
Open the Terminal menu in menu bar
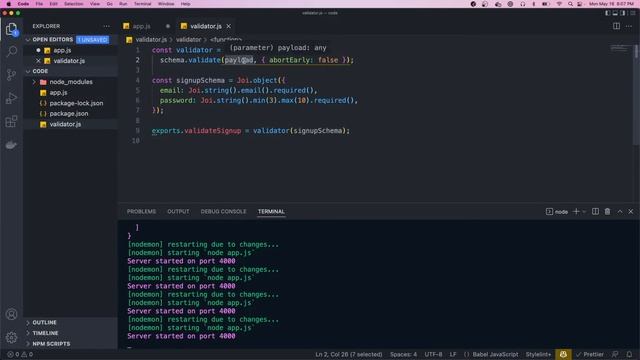tap(142, 4)
